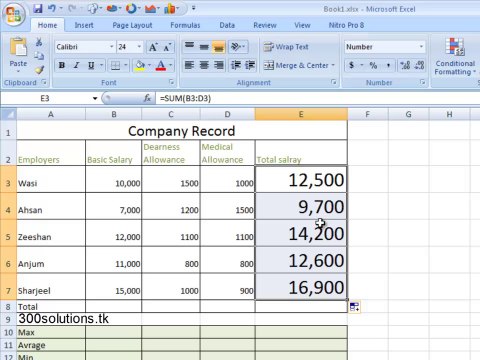Screen dimensions: 480x360
Task: Activate the Format Painter brush
Action: click(x=39, y=70)
